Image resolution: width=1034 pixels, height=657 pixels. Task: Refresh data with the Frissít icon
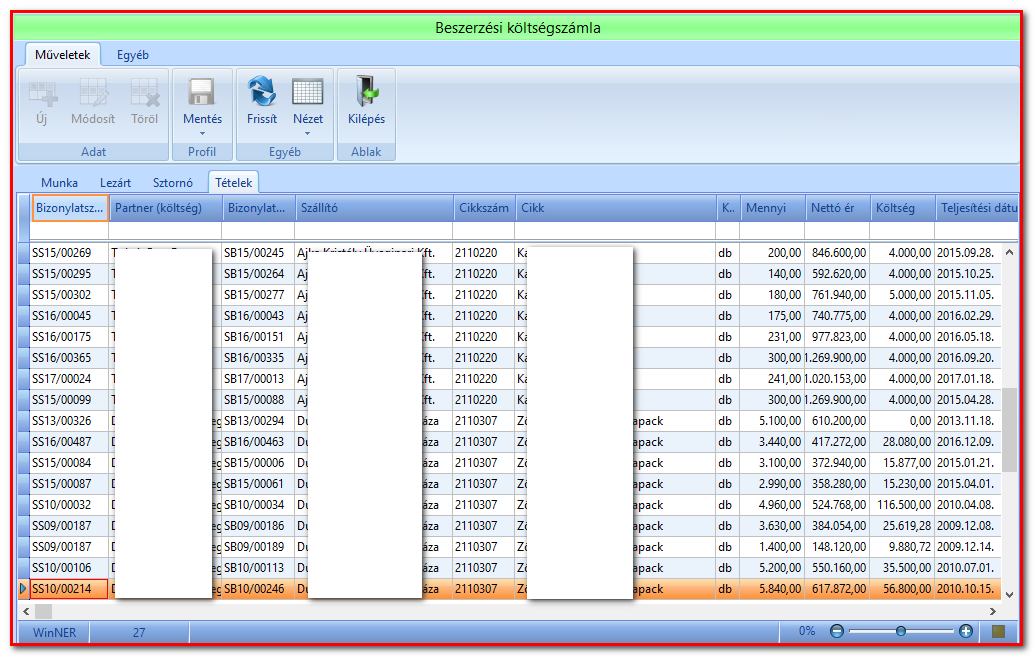[x=262, y=92]
